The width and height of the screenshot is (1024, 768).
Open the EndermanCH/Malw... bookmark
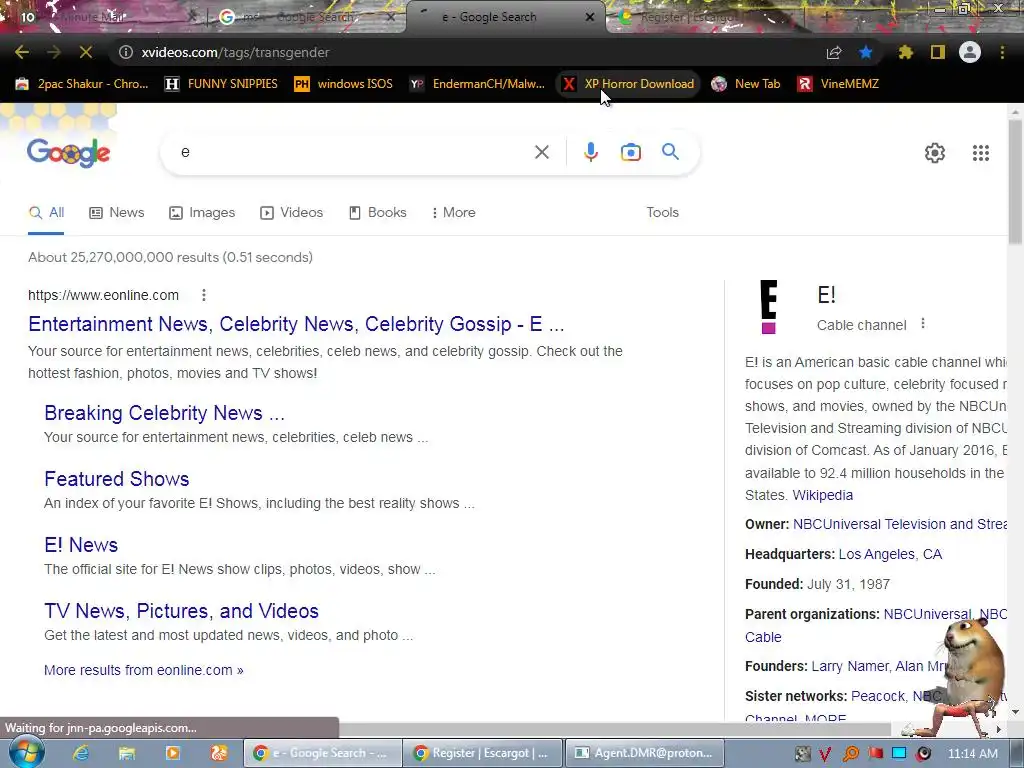[477, 84]
